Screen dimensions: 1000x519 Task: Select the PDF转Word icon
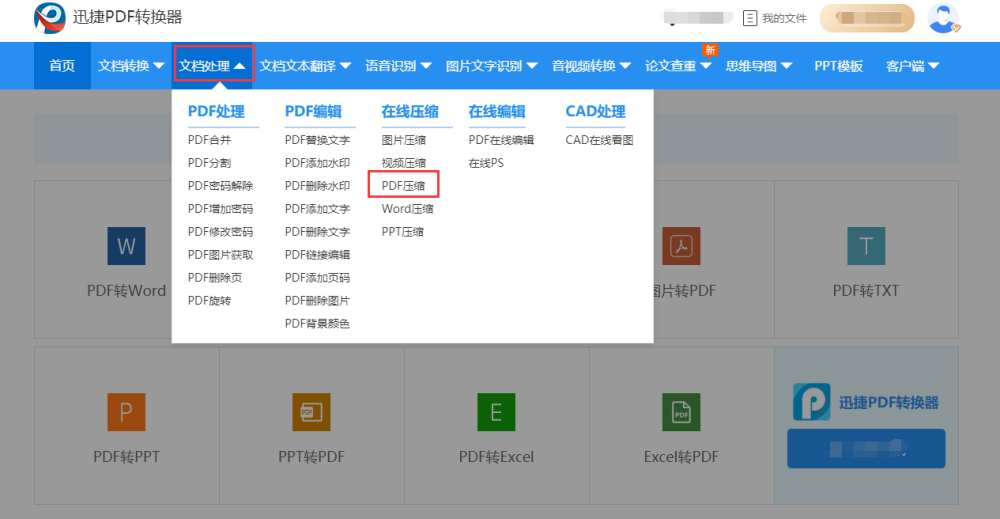pyautogui.click(x=126, y=246)
